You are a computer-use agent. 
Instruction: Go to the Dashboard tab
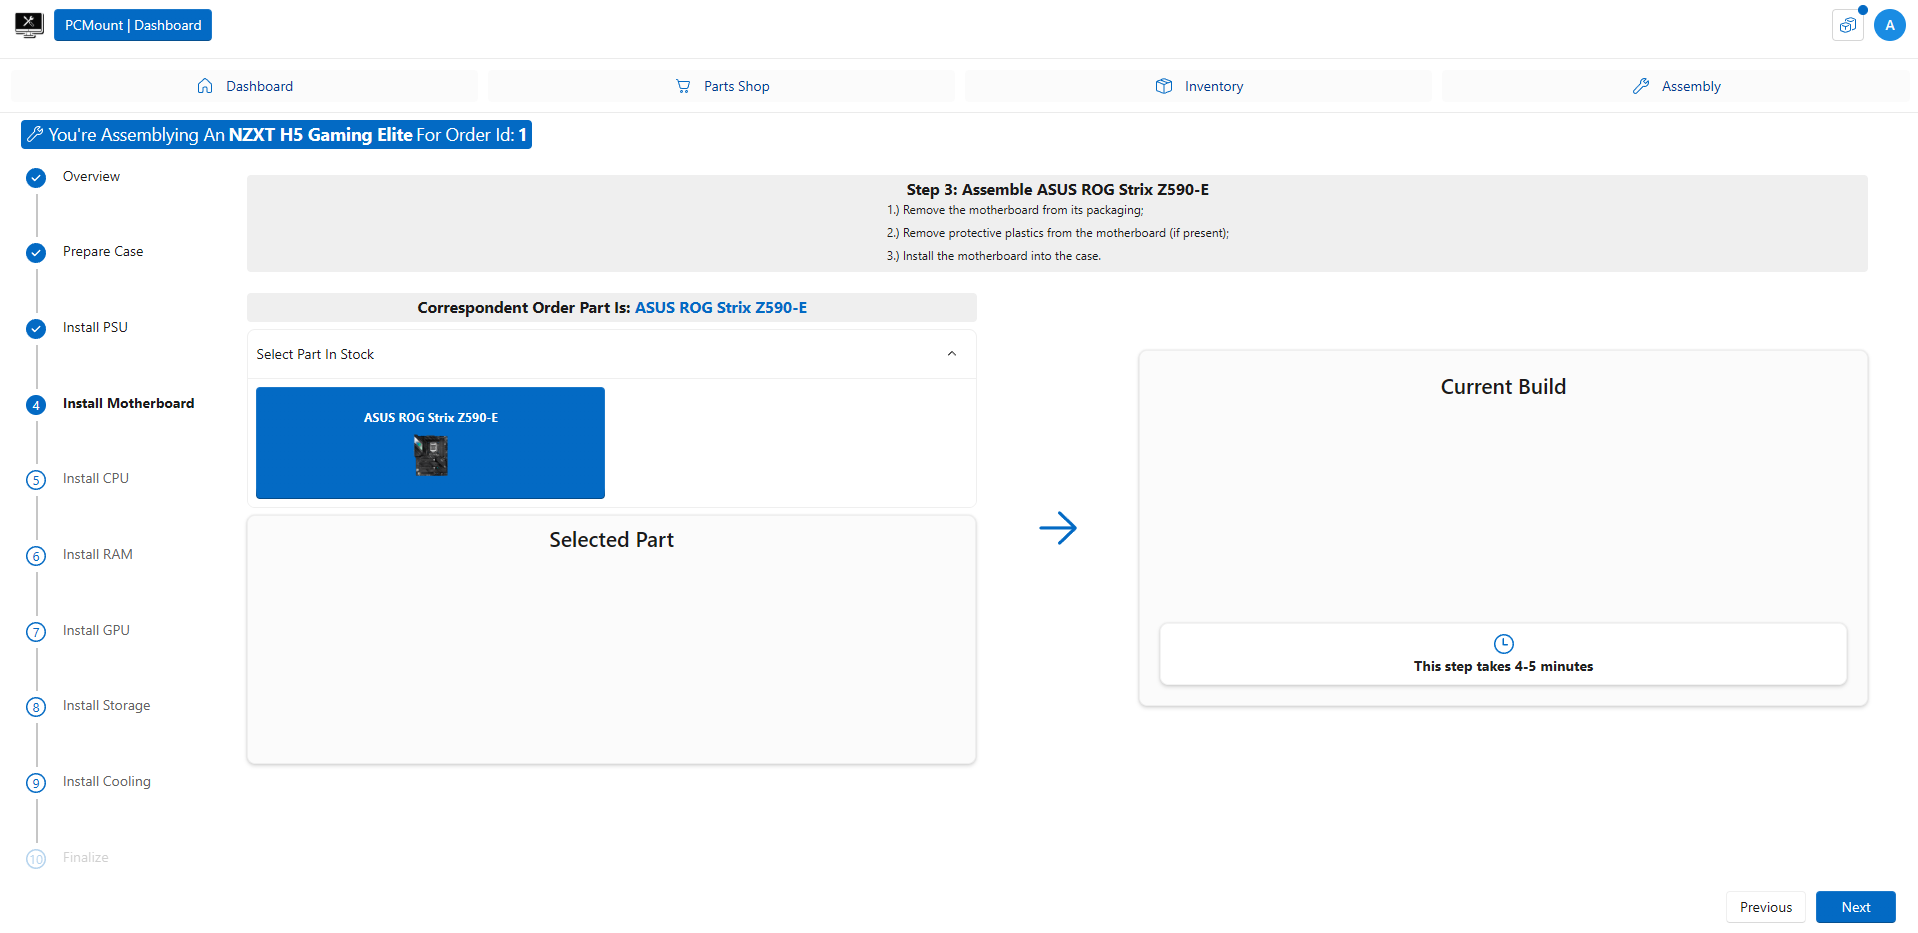[245, 86]
